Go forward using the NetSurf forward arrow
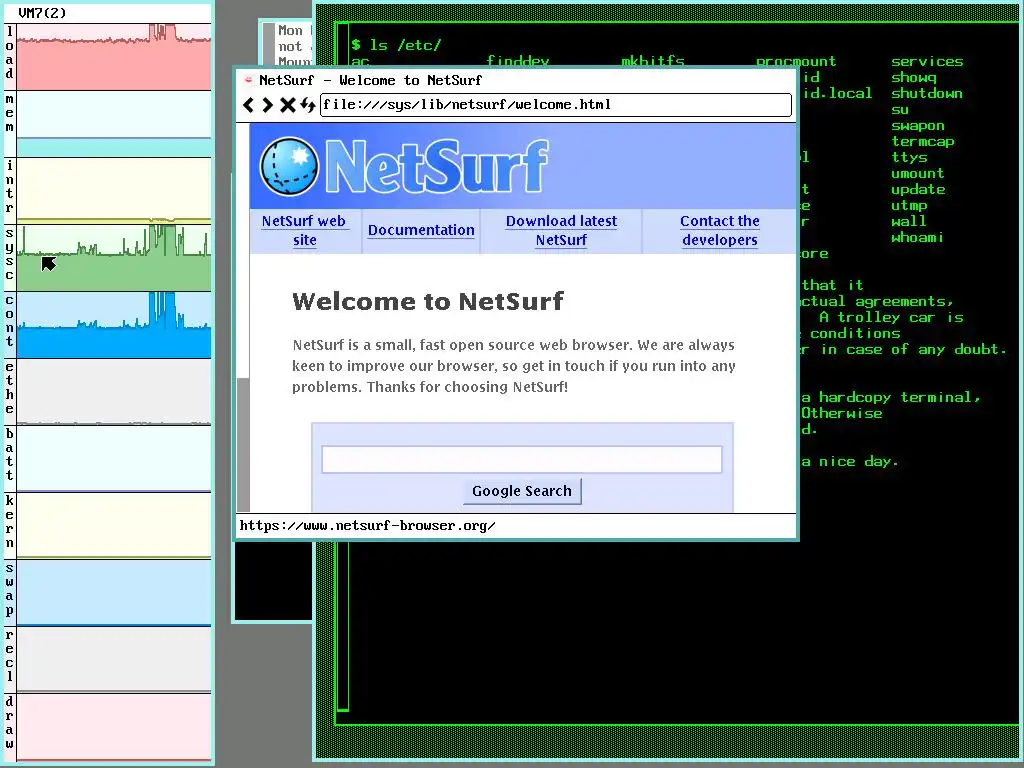 tap(267, 104)
